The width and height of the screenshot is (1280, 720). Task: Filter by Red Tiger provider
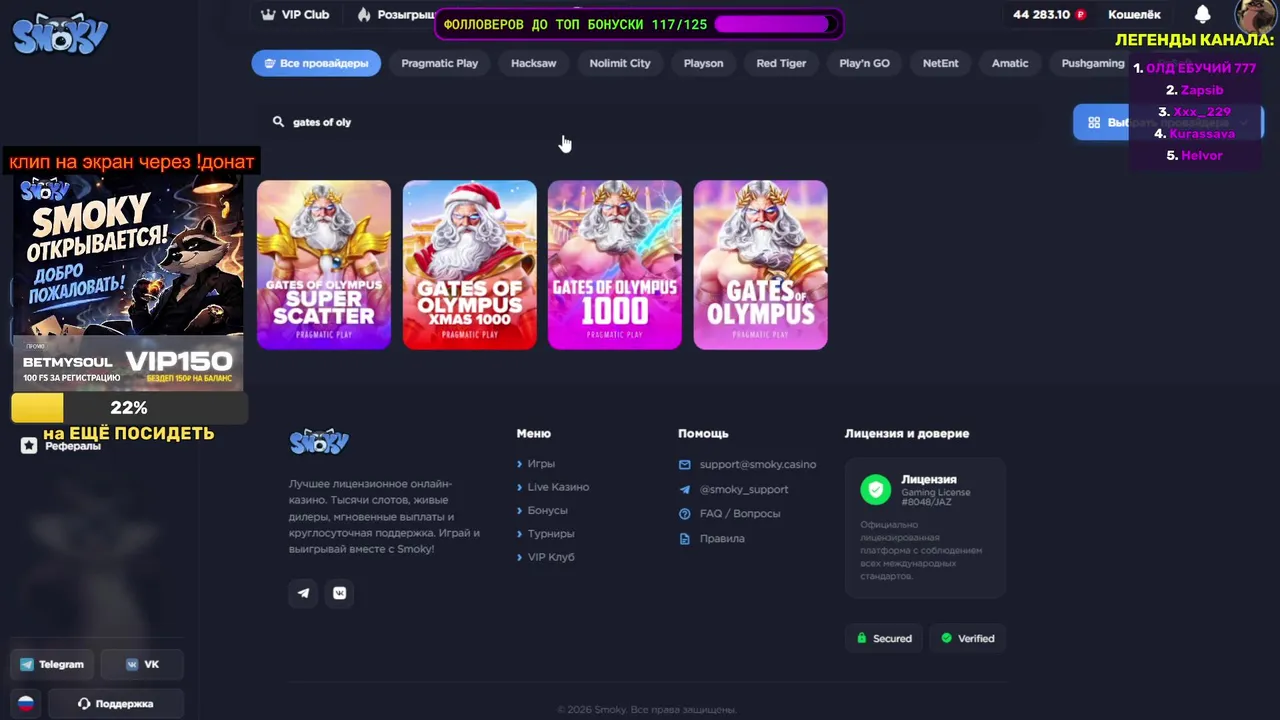781,63
